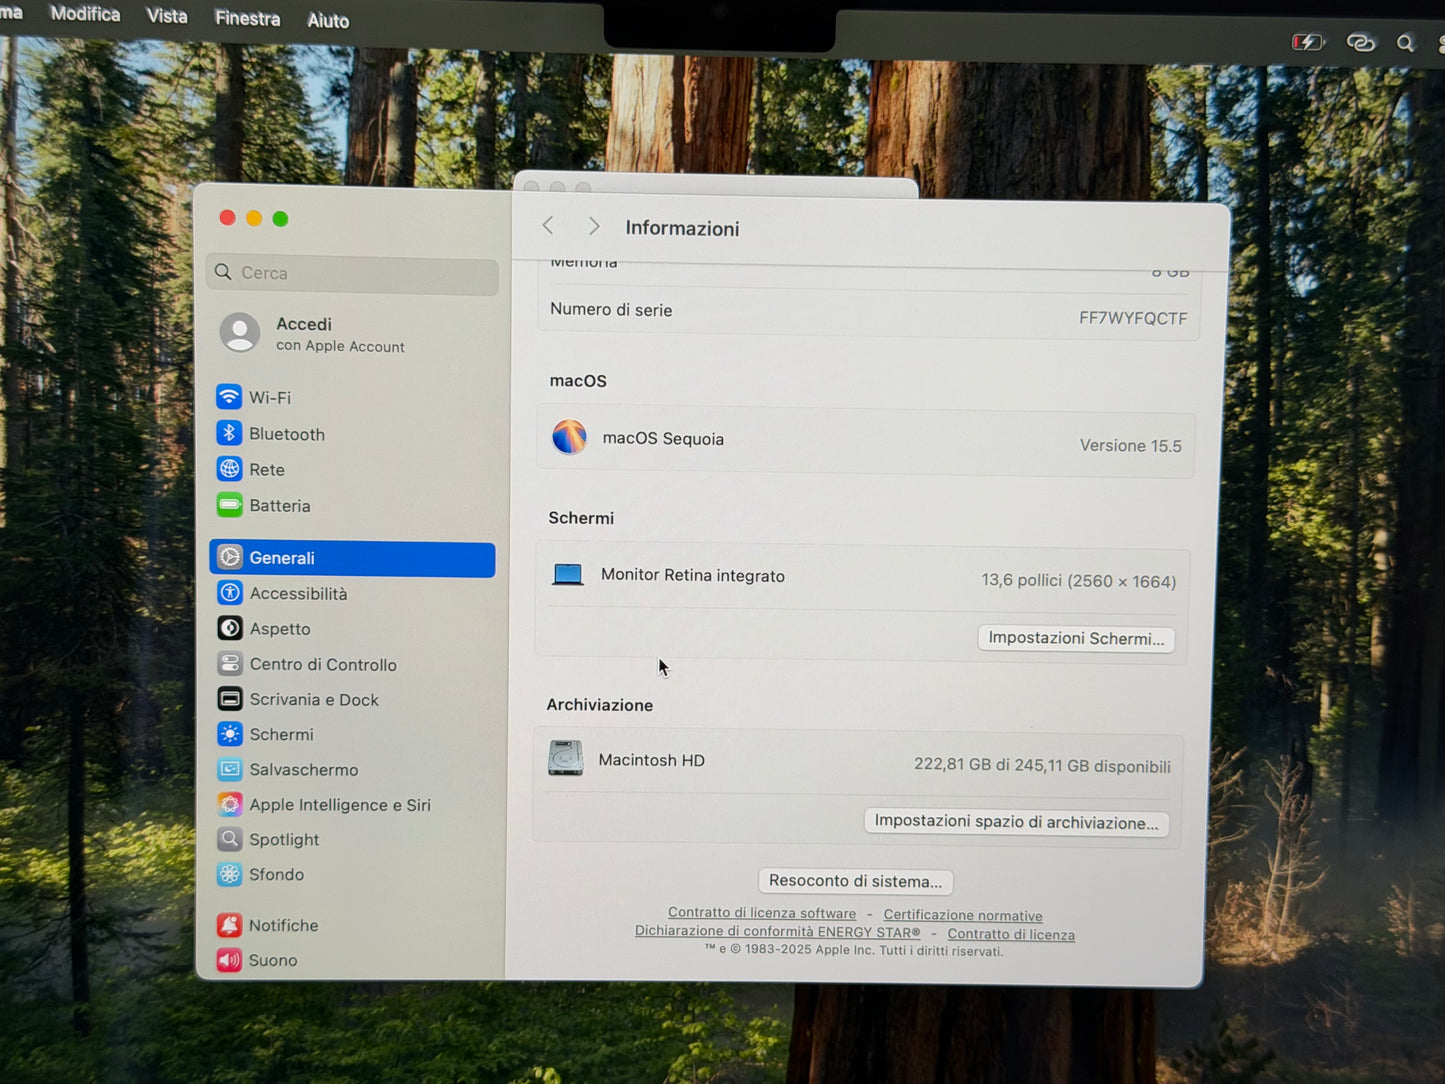
Task: Click Versione 15.5 text
Action: [1130, 445]
